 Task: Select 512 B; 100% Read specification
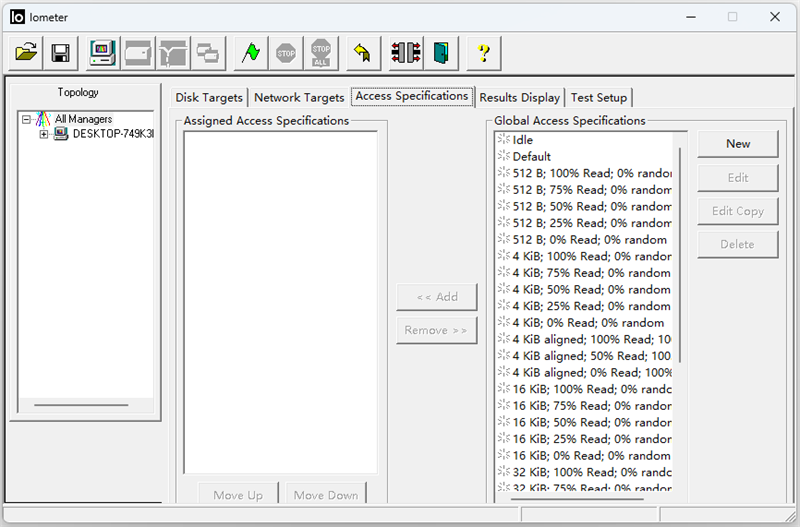(584, 173)
